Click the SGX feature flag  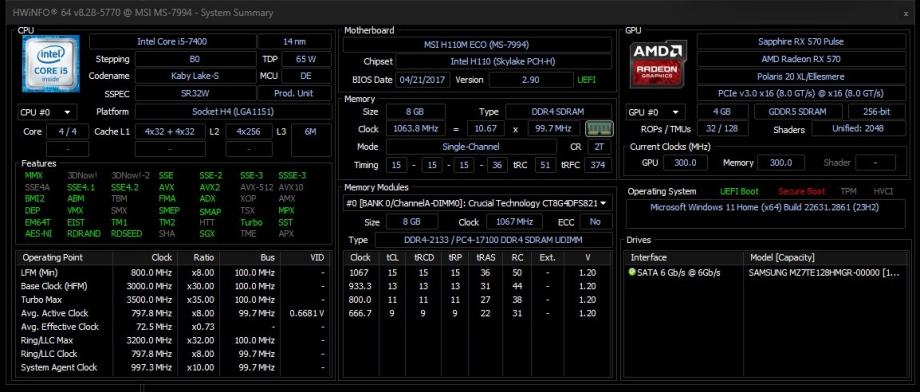coord(207,234)
